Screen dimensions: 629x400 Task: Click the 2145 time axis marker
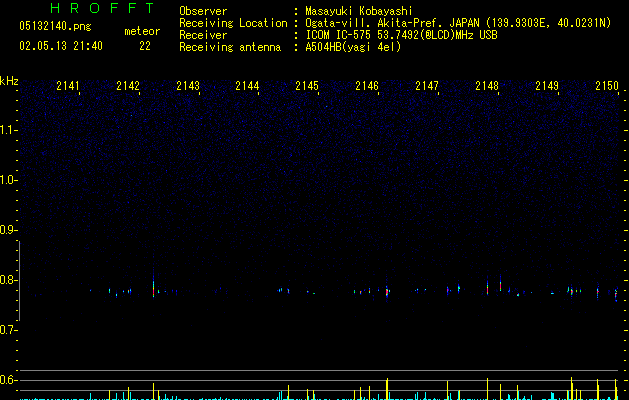coord(307,85)
